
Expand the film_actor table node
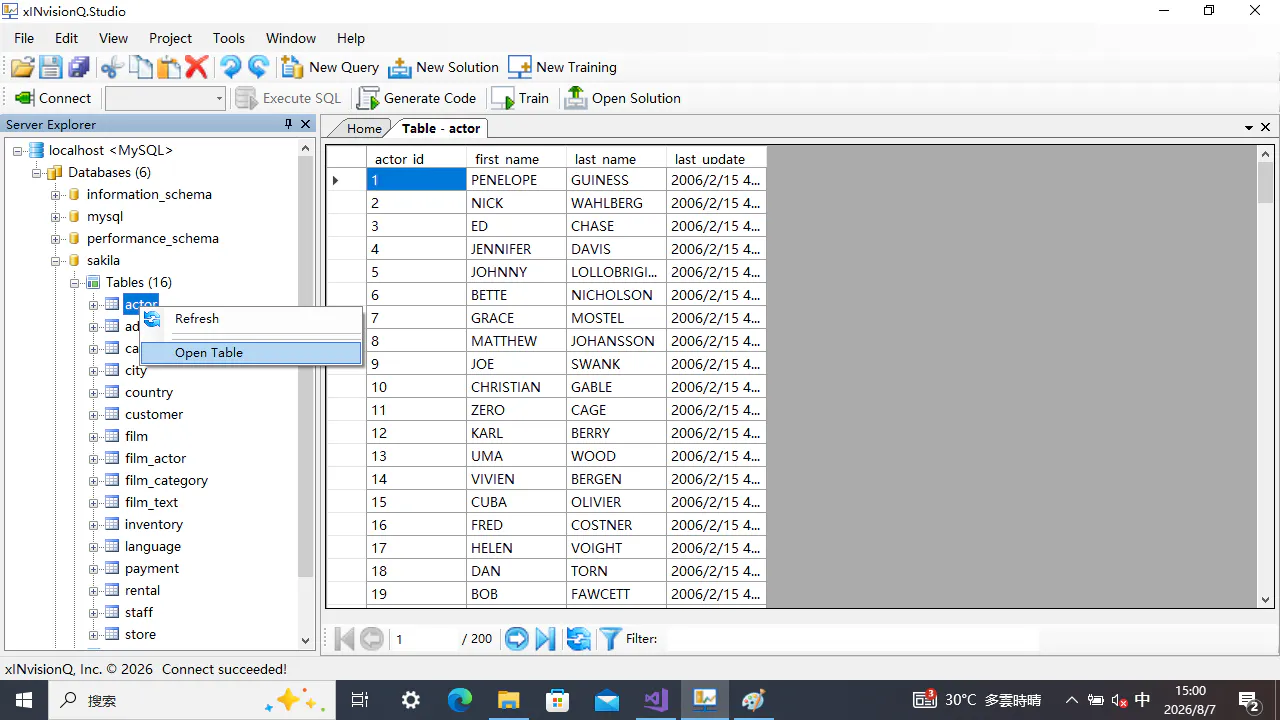(x=94, y=458)
